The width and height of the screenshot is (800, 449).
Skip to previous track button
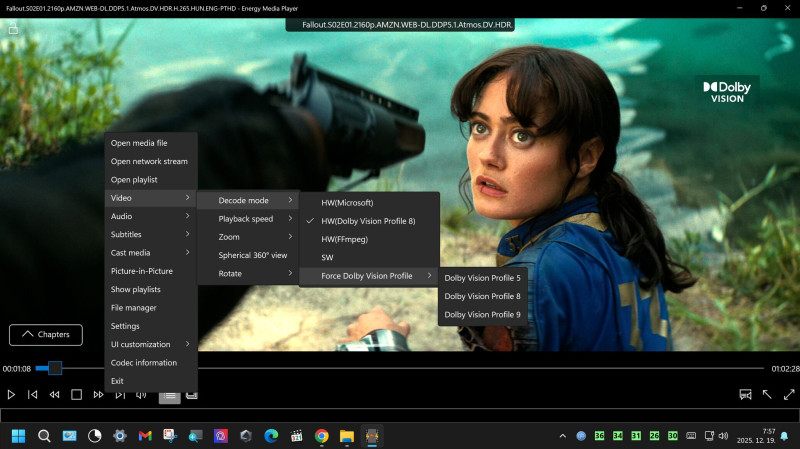[x=32, y=394]
